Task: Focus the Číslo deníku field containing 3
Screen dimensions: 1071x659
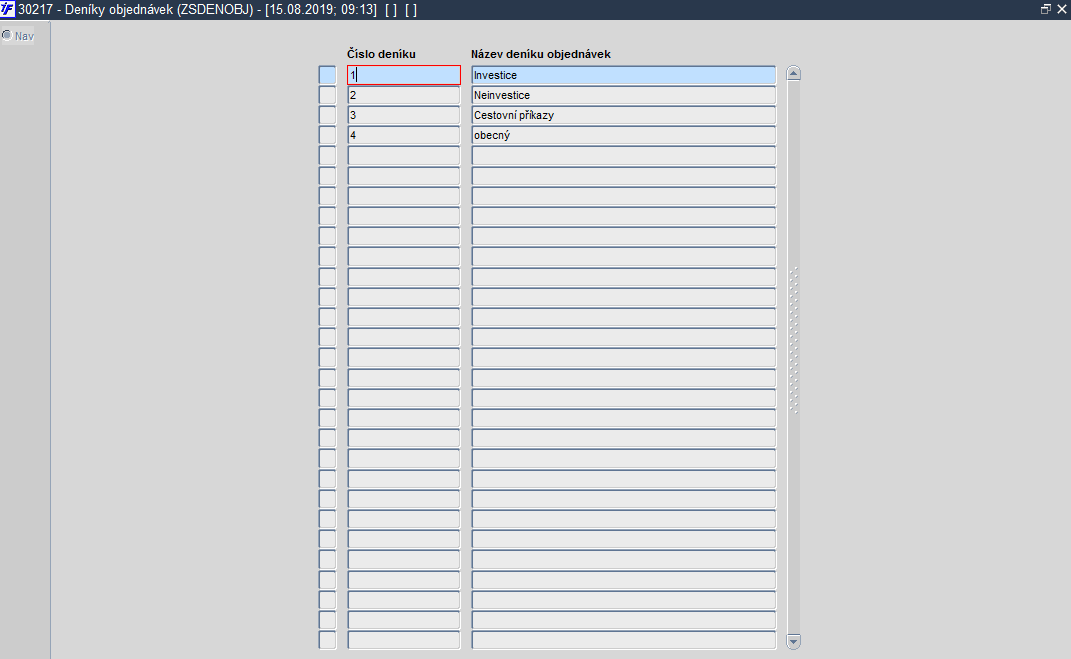Action: tap(404, 115)
